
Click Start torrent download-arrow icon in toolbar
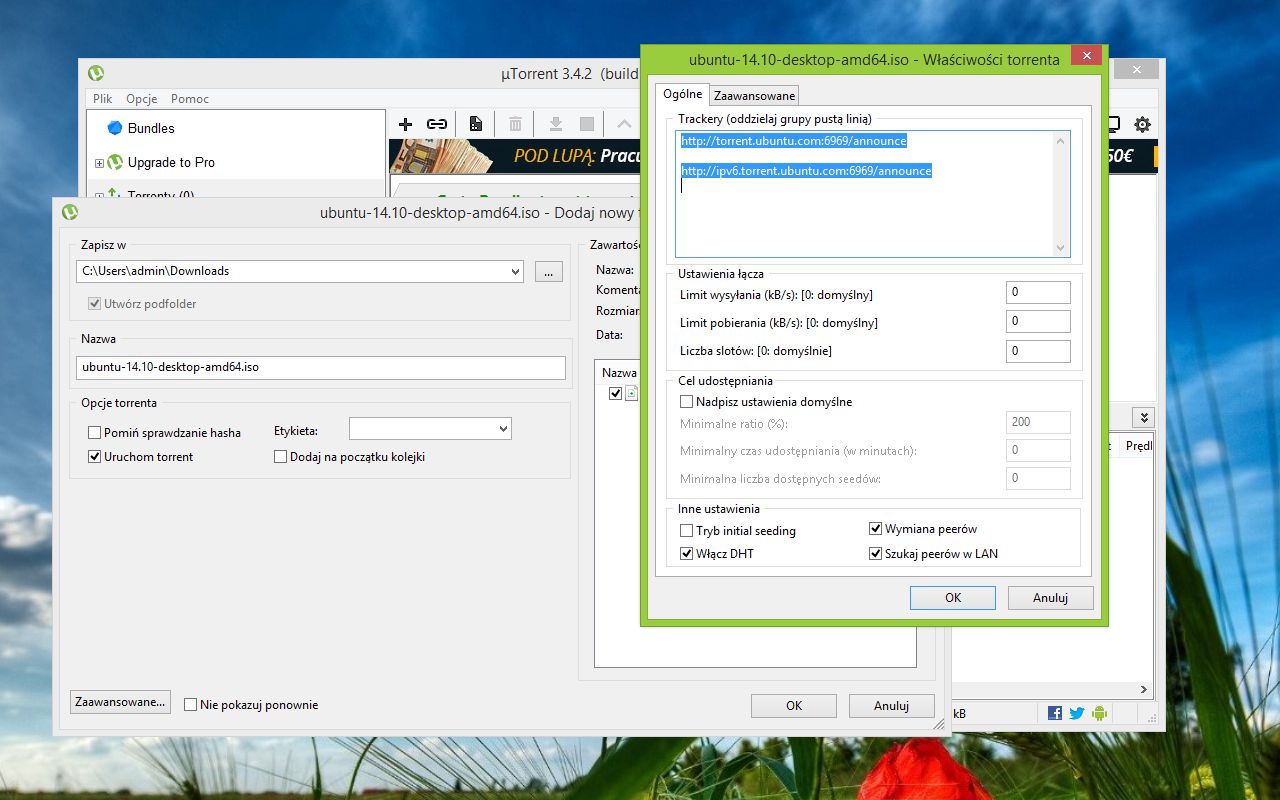556,124
